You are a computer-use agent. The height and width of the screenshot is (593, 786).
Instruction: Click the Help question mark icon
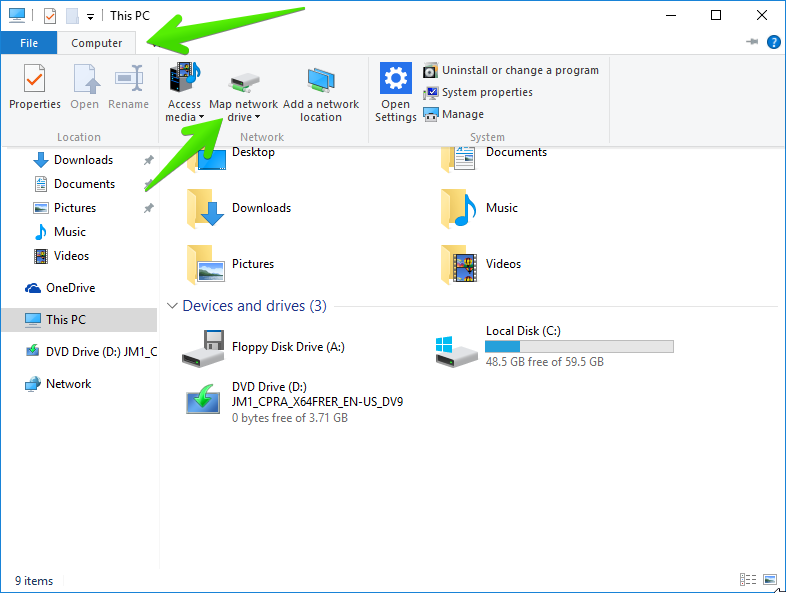pos(773,42)
